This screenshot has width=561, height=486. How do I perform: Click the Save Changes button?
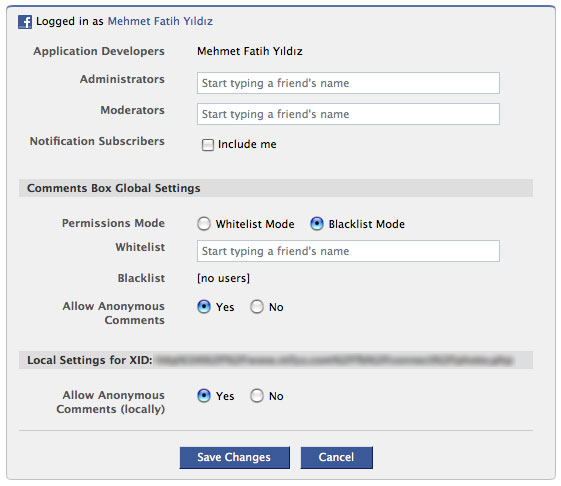235,457
